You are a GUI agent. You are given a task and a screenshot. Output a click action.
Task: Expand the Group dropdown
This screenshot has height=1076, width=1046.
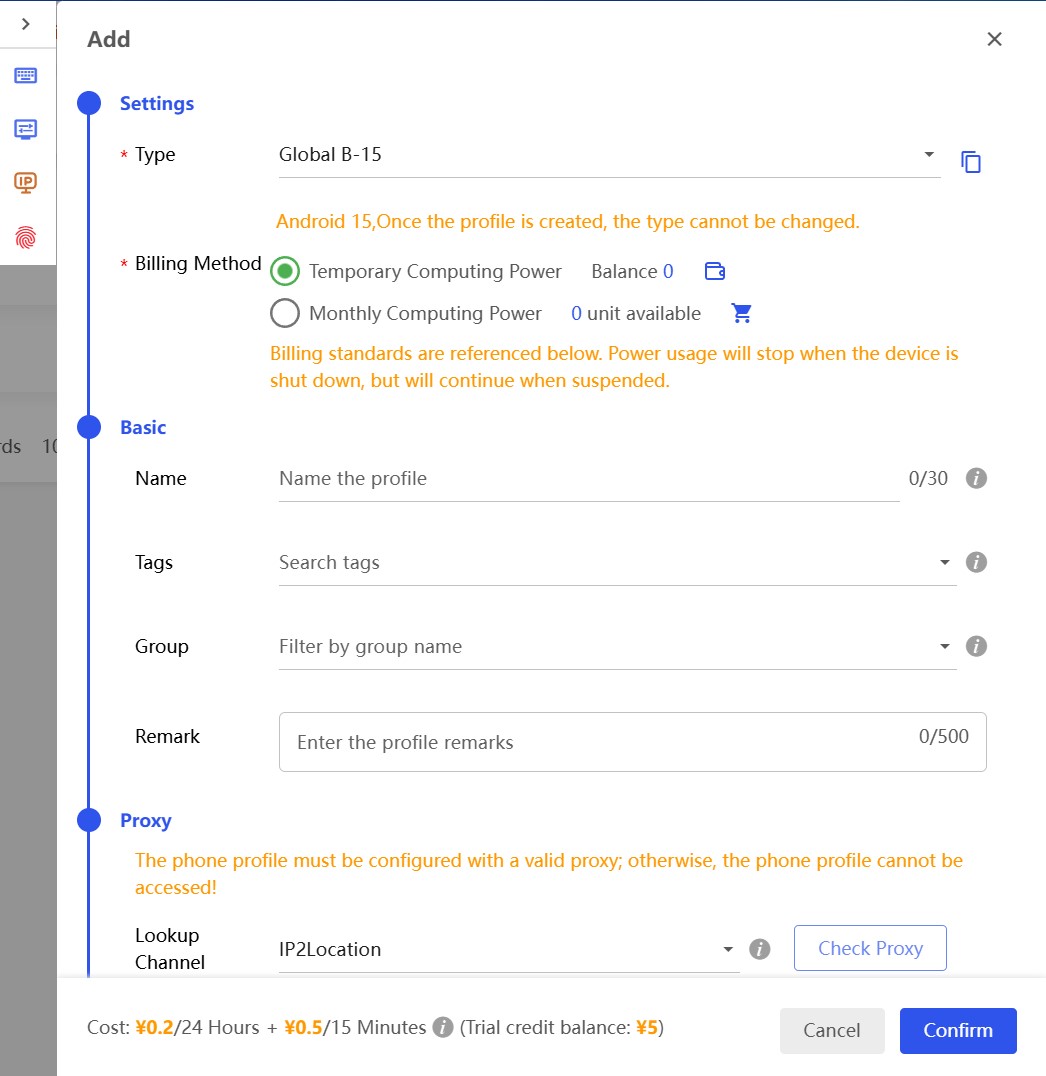[x=944, y=646]
